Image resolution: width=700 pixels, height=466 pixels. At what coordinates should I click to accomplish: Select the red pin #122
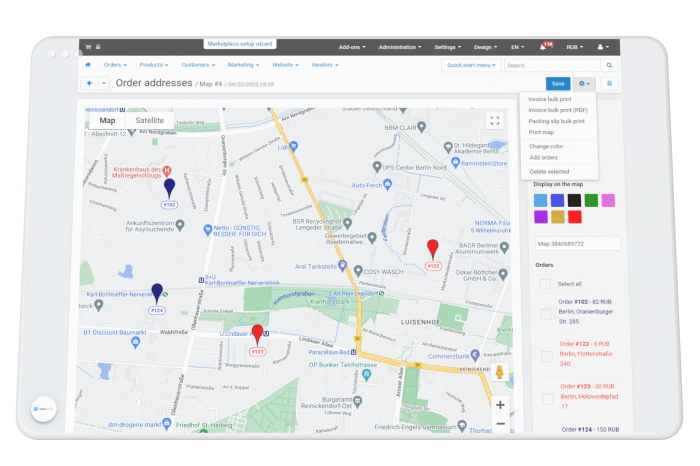(x=433, y=249)
